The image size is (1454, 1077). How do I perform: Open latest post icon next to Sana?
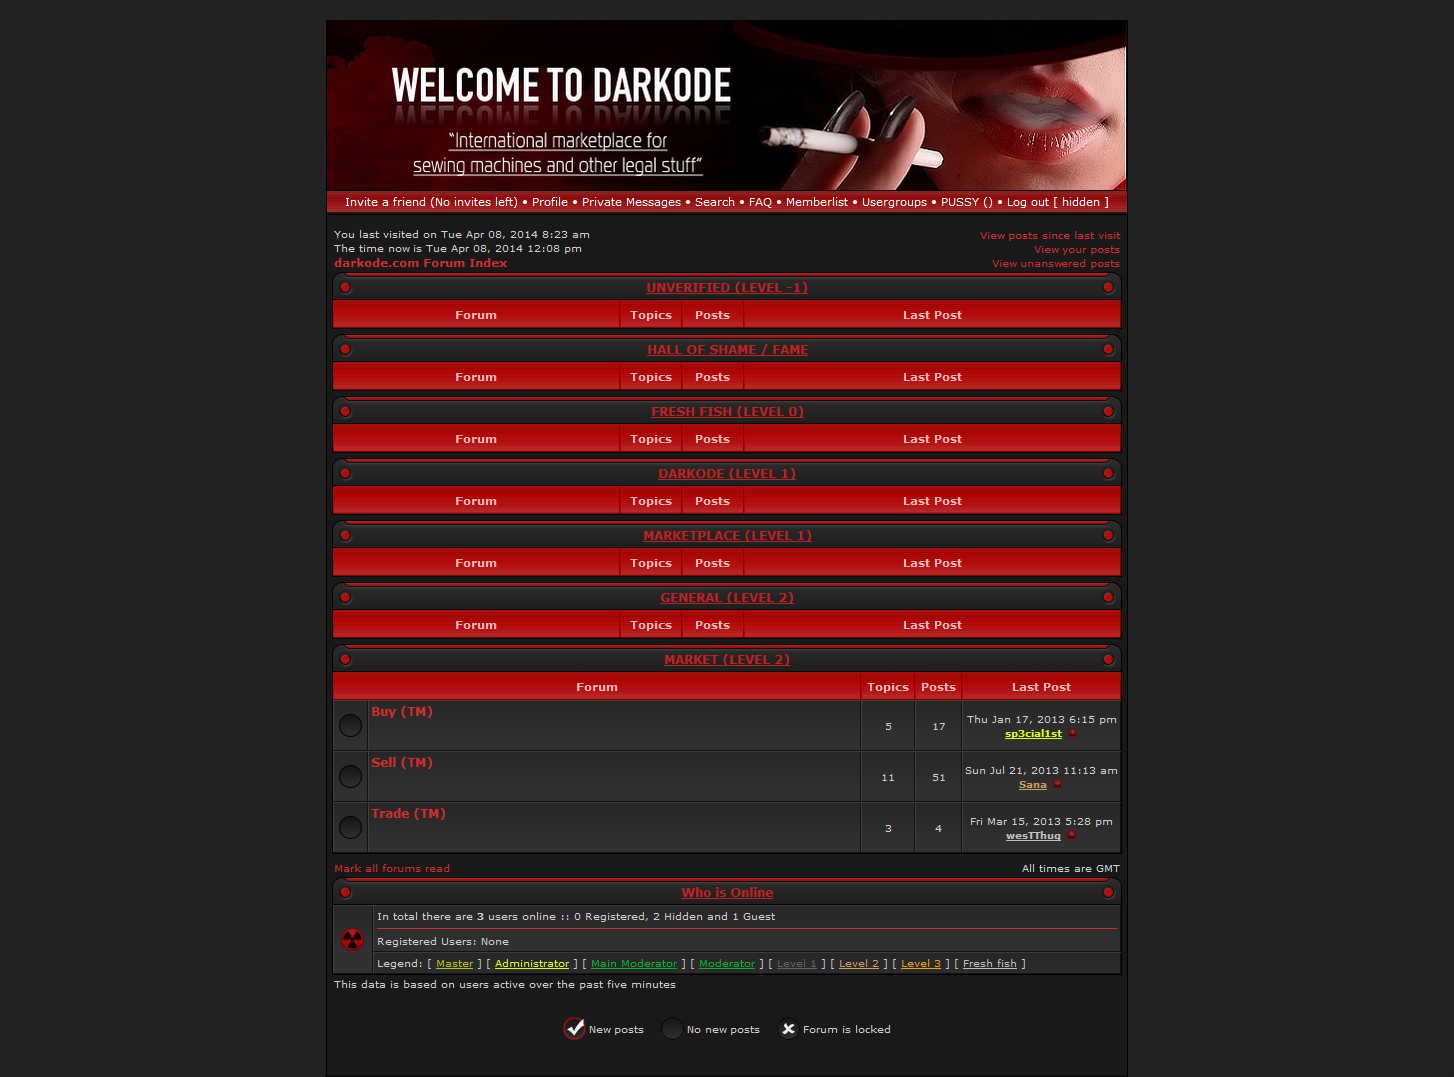pyautogui.click(x=1057, y=784)
